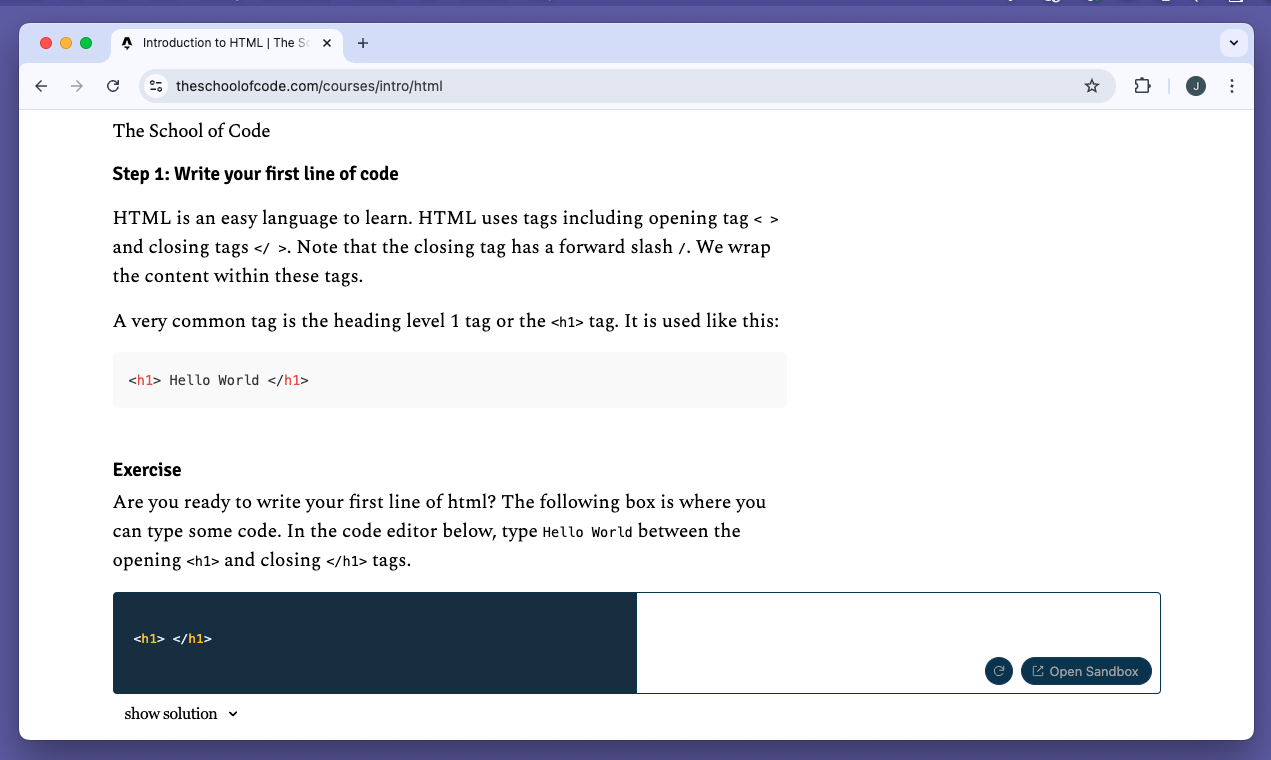The height and width of the screenshot is (760, 1271).
Task: Open Chrome's three-dot menu
Action: (x=1232, y=86)
